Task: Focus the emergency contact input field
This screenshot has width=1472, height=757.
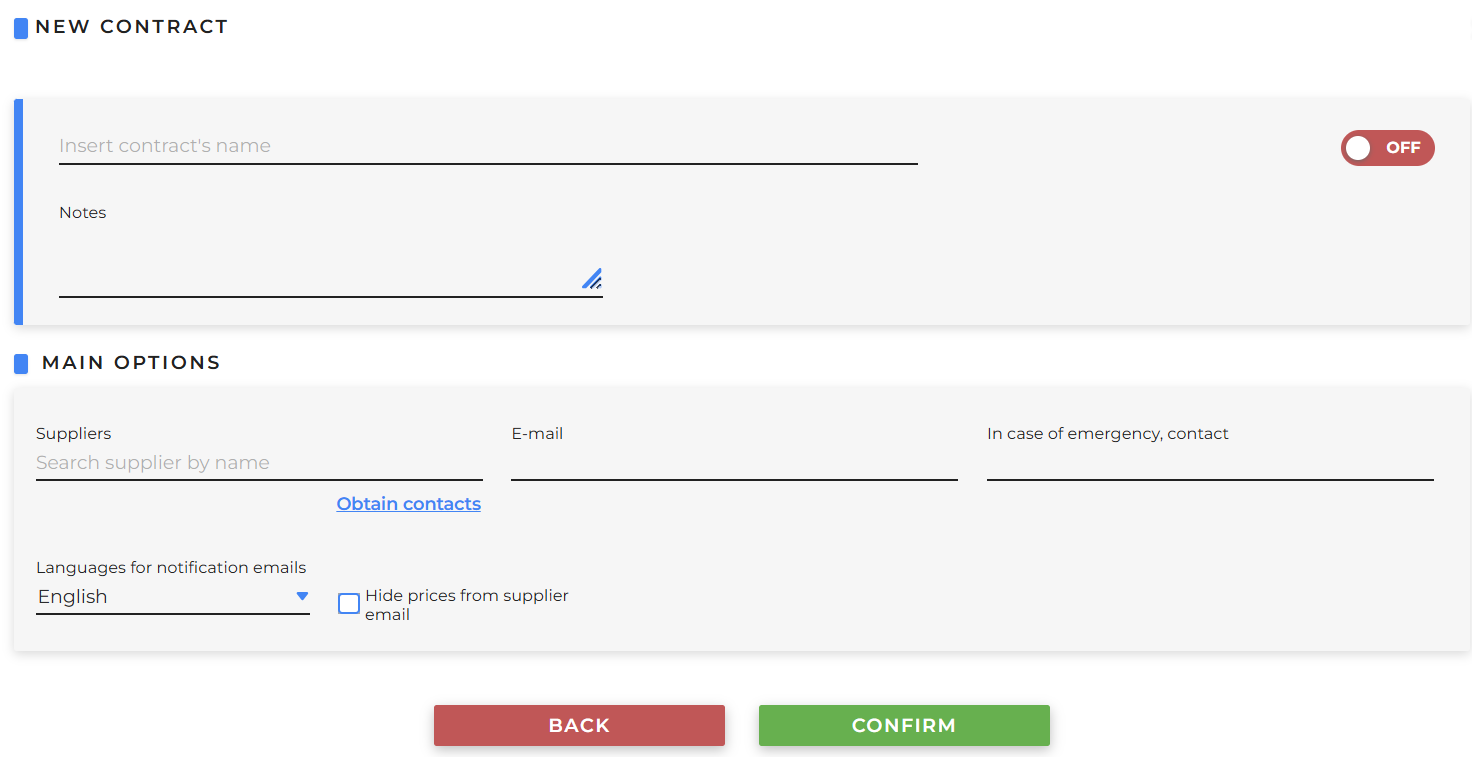Action: [1210, 464]
